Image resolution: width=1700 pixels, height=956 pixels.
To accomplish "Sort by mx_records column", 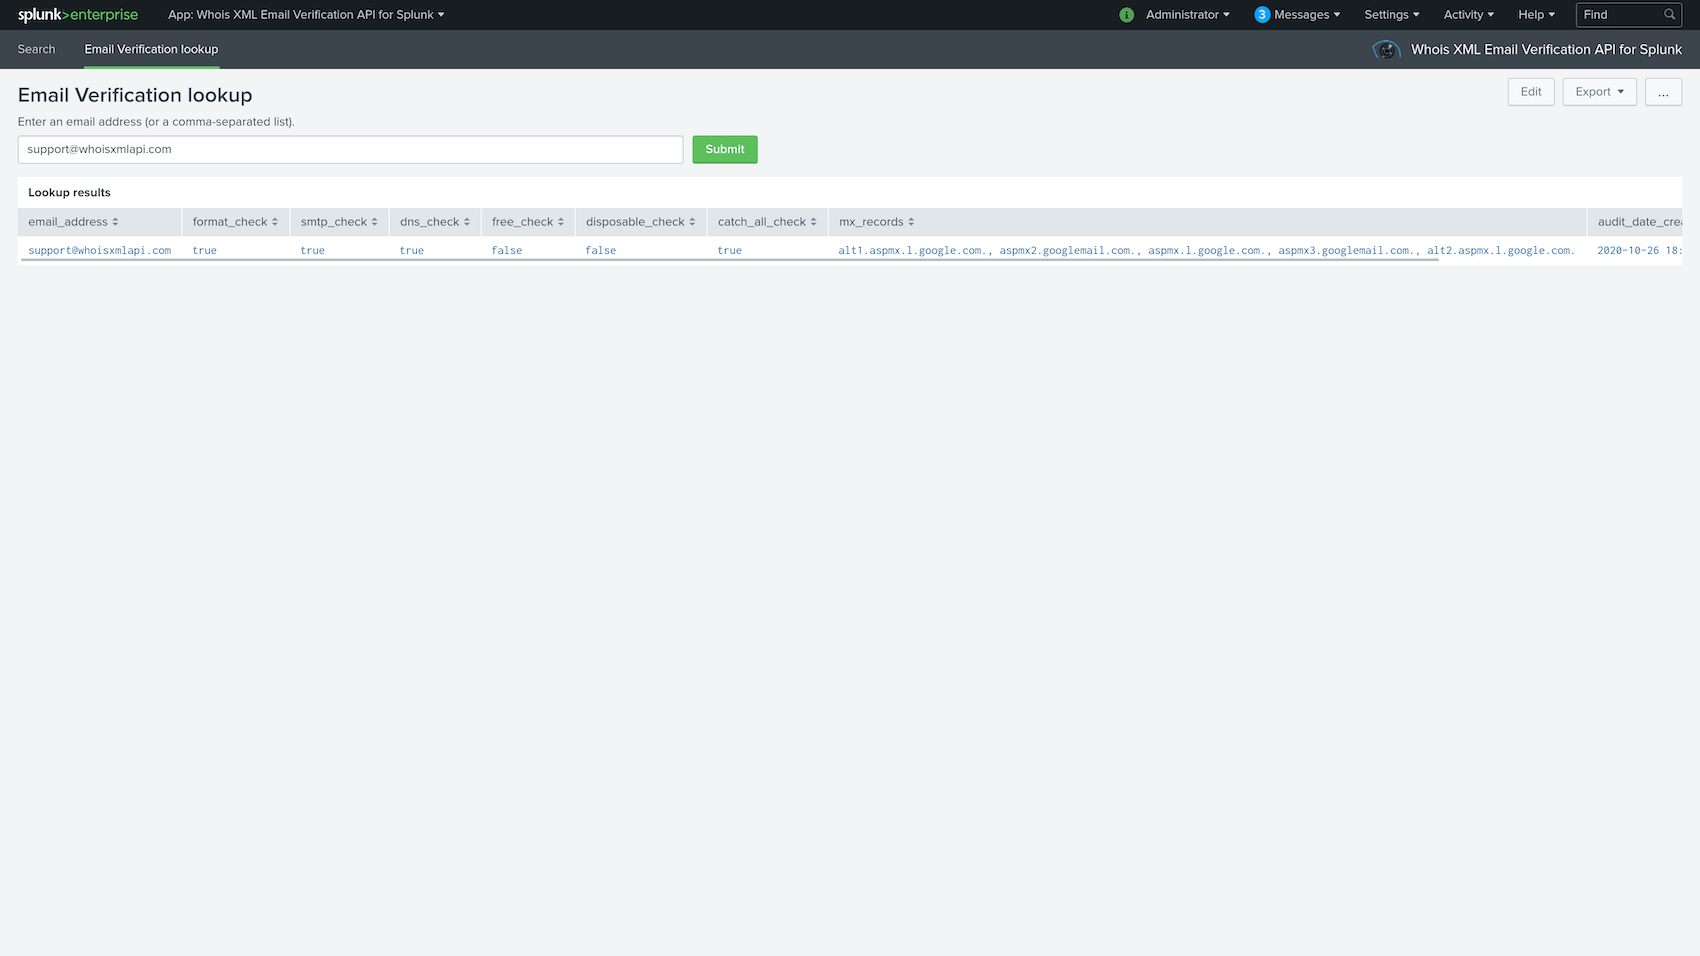I will [876, 222].
